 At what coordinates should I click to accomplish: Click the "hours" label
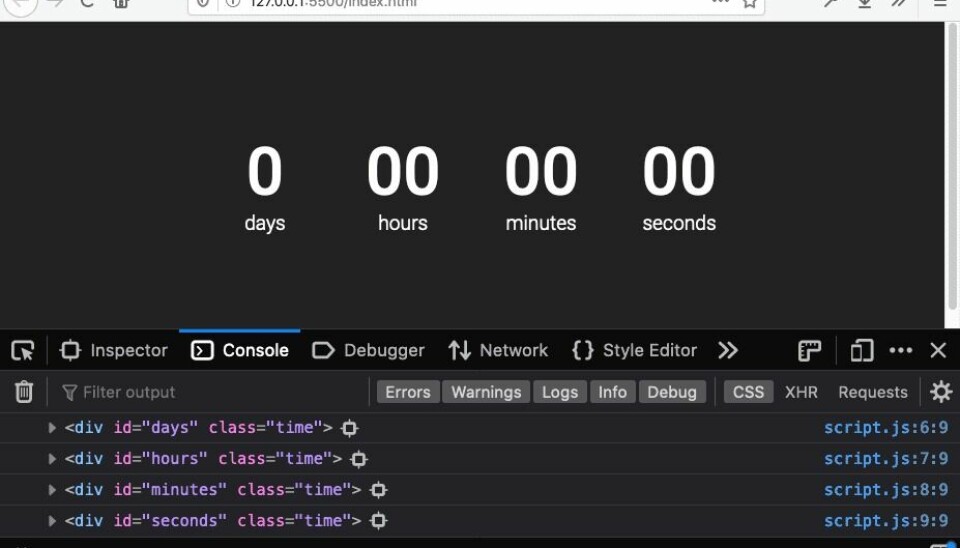(x=403, y=223)
